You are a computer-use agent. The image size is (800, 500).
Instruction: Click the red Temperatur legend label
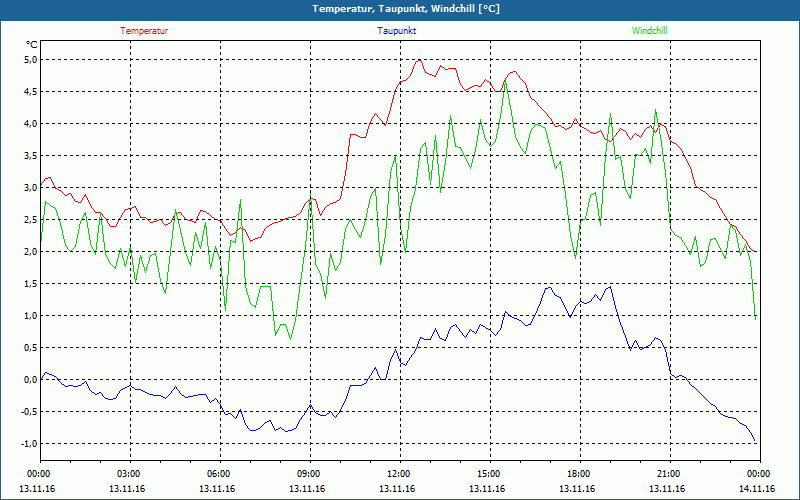[x=144, y=31]
